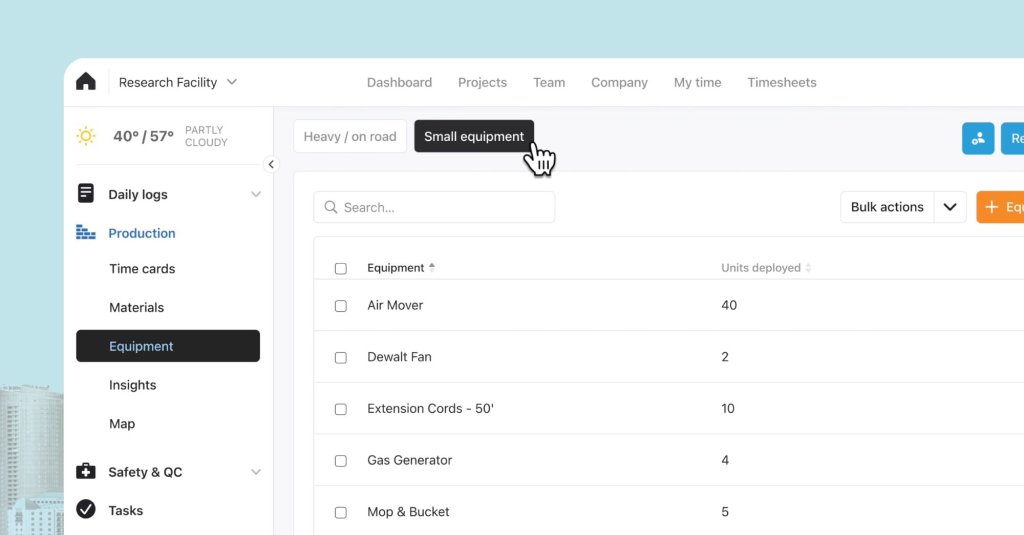Click the Tasks checkmark circle icon
This screenshot has width=1024, height=535.
[x=86, y=510]
